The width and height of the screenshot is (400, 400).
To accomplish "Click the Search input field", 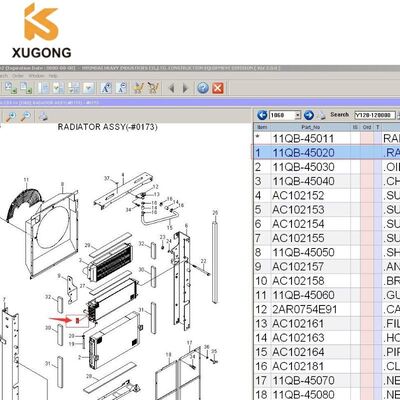I will tap(375, 115).
